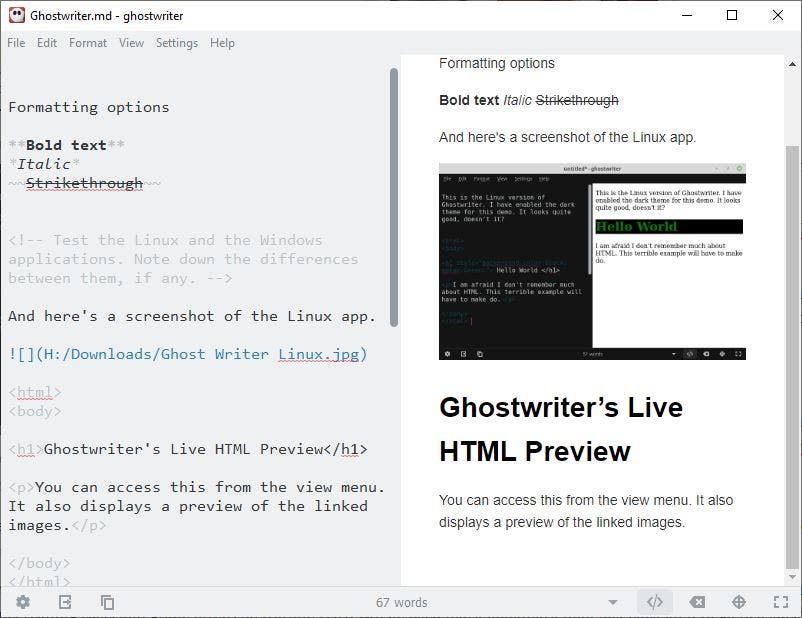The image size is (802, 618).
Task: Toggle focus mode crosshair icon
Action: click(x=739, y=602)
